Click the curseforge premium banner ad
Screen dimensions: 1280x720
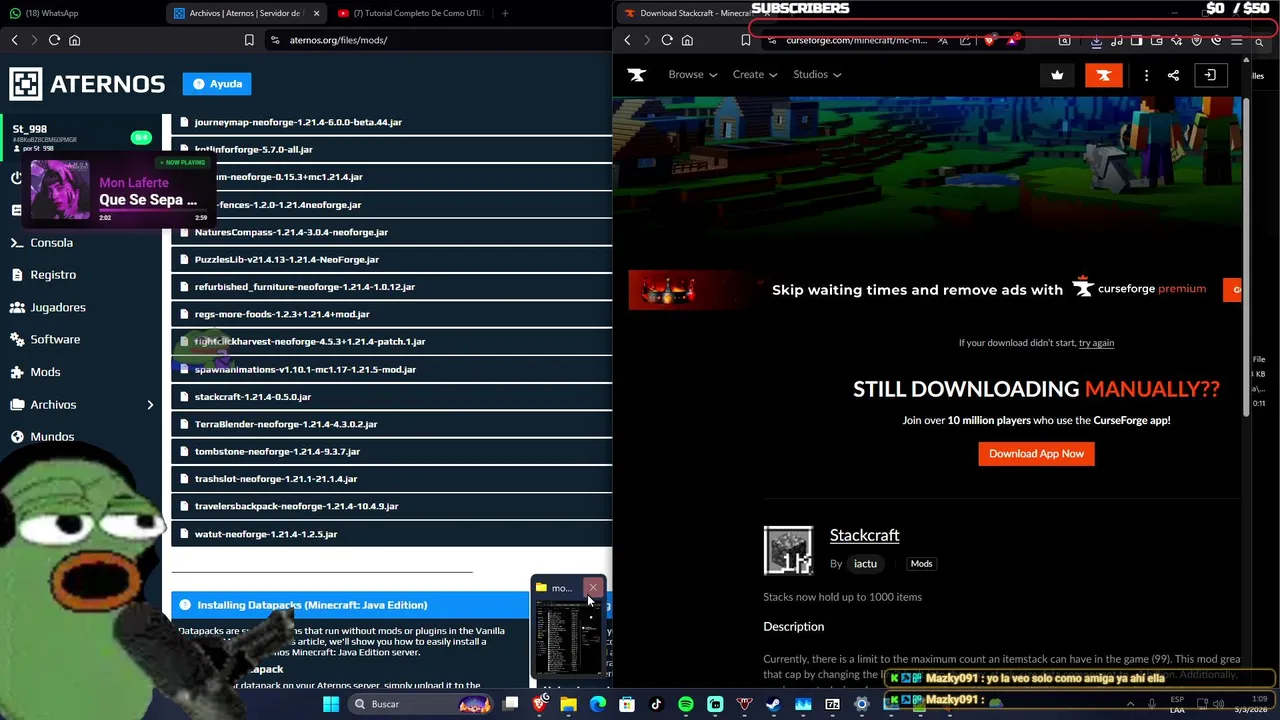(935, 290)
